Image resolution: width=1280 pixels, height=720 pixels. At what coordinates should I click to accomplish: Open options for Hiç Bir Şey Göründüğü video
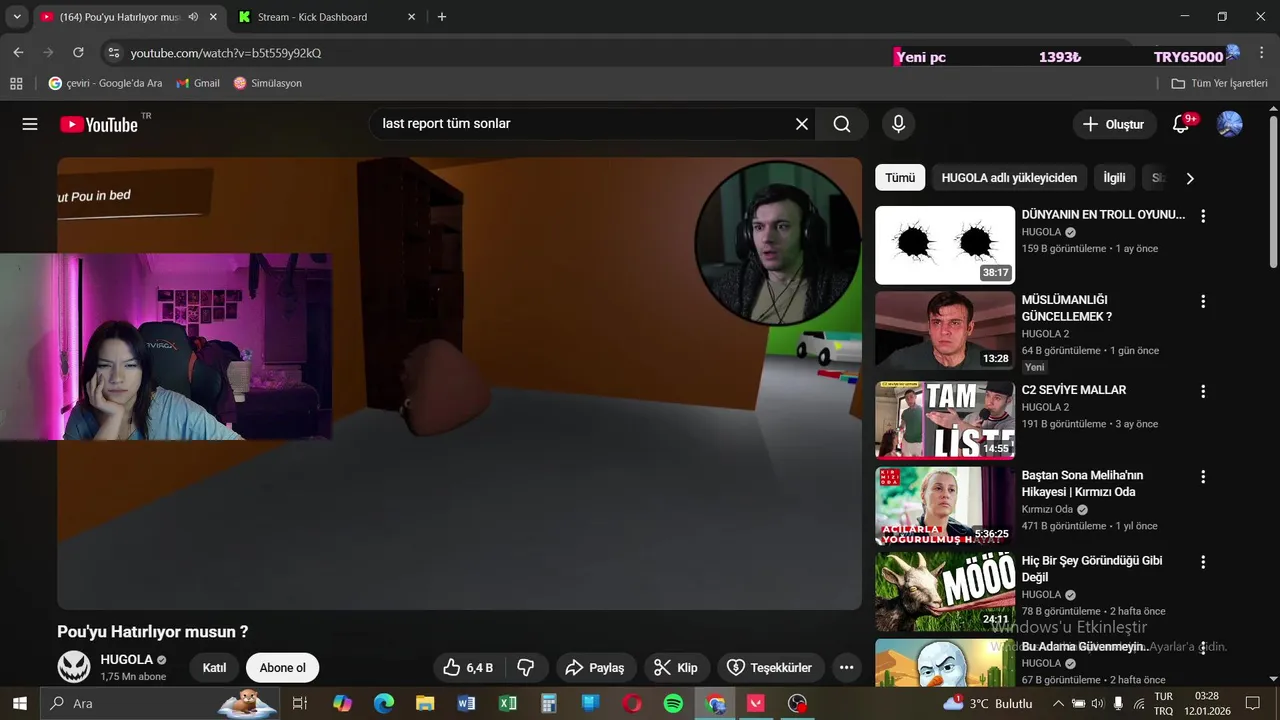(1203, 562)
